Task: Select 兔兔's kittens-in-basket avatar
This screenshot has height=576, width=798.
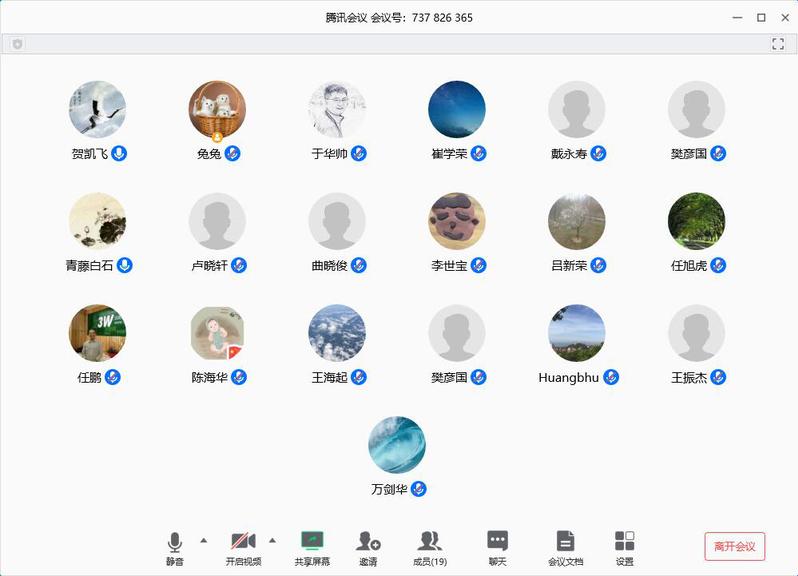Action: point(217,109)
